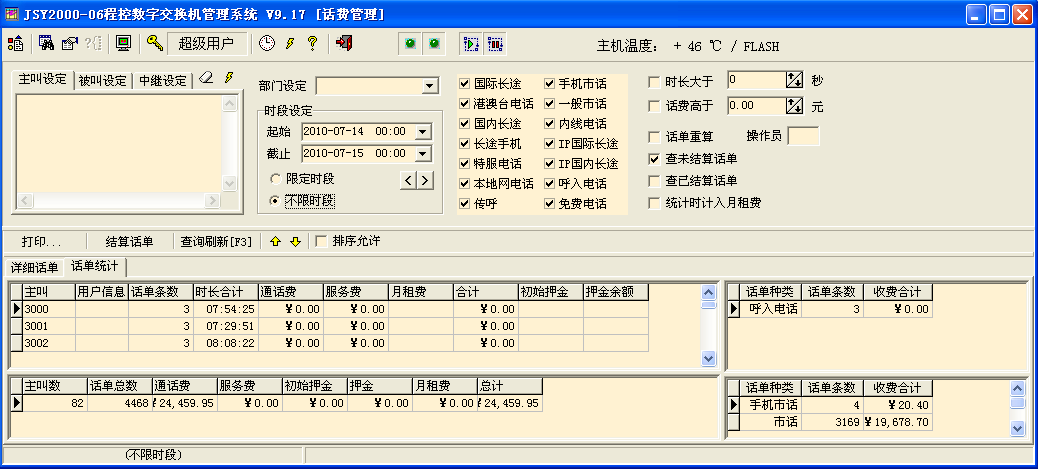Uncheck the 国际长途 checkbox
This screenshot has width=1038, height=469.
[x=465, y=84]
